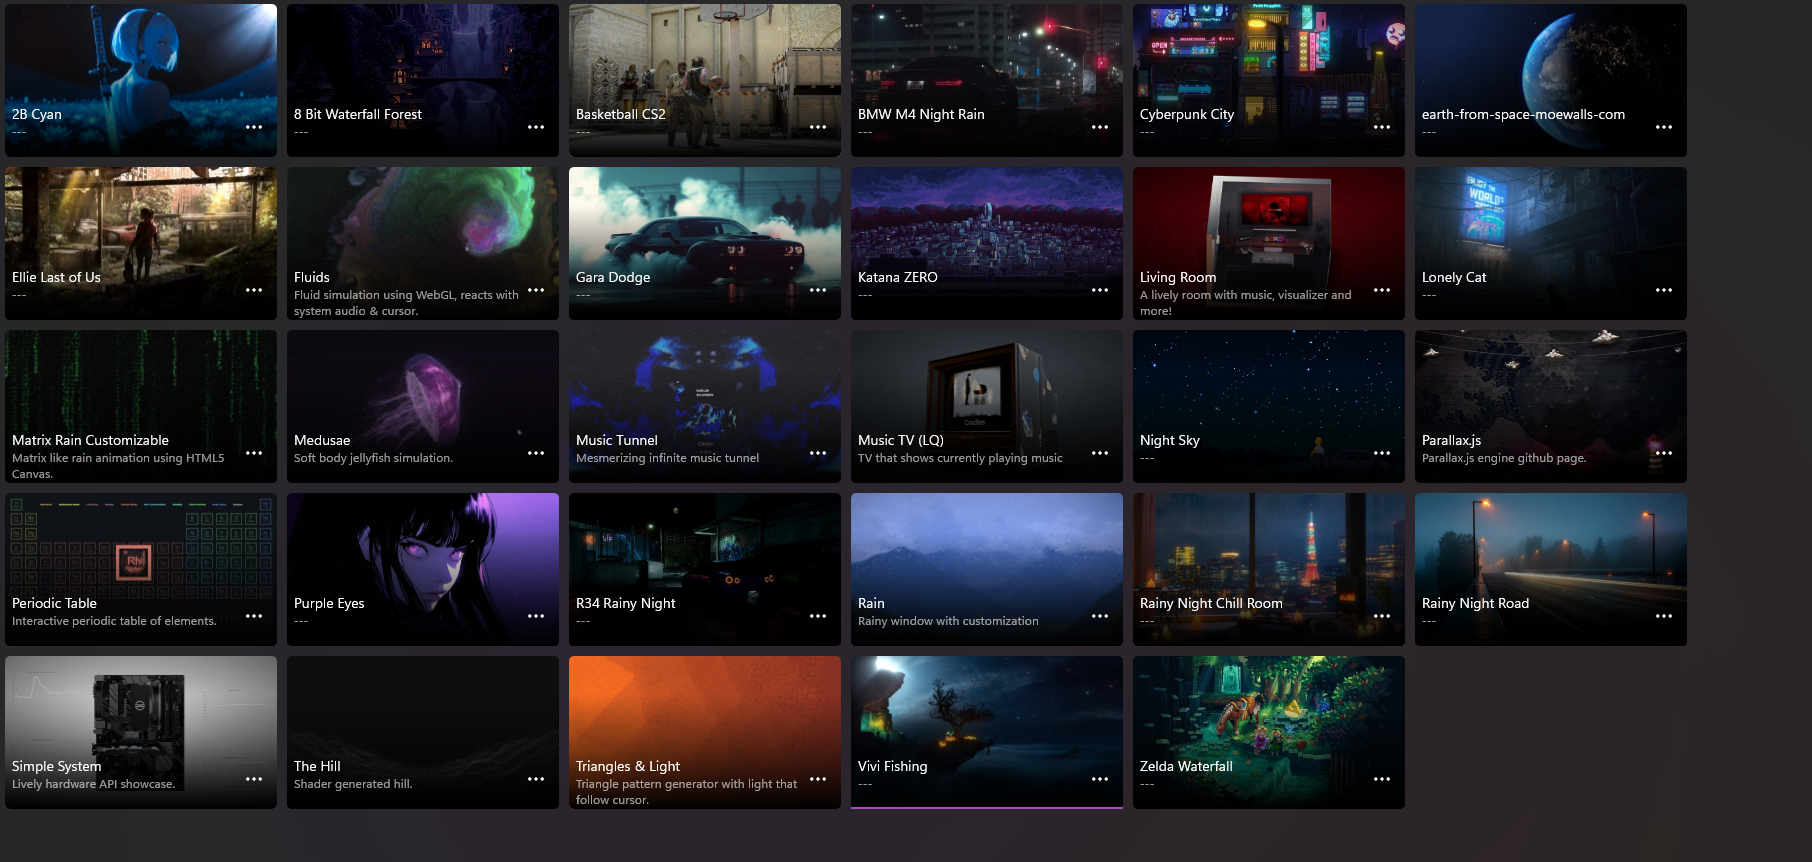1812x862 pixels.
Task: Open more options for Gara Dodge
Action: click(x=818, y=290)
